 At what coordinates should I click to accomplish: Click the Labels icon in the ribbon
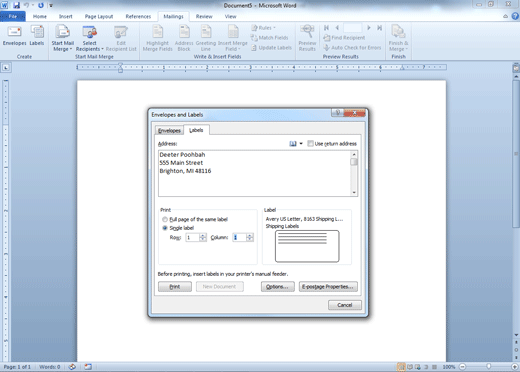(x=37, y=36)
